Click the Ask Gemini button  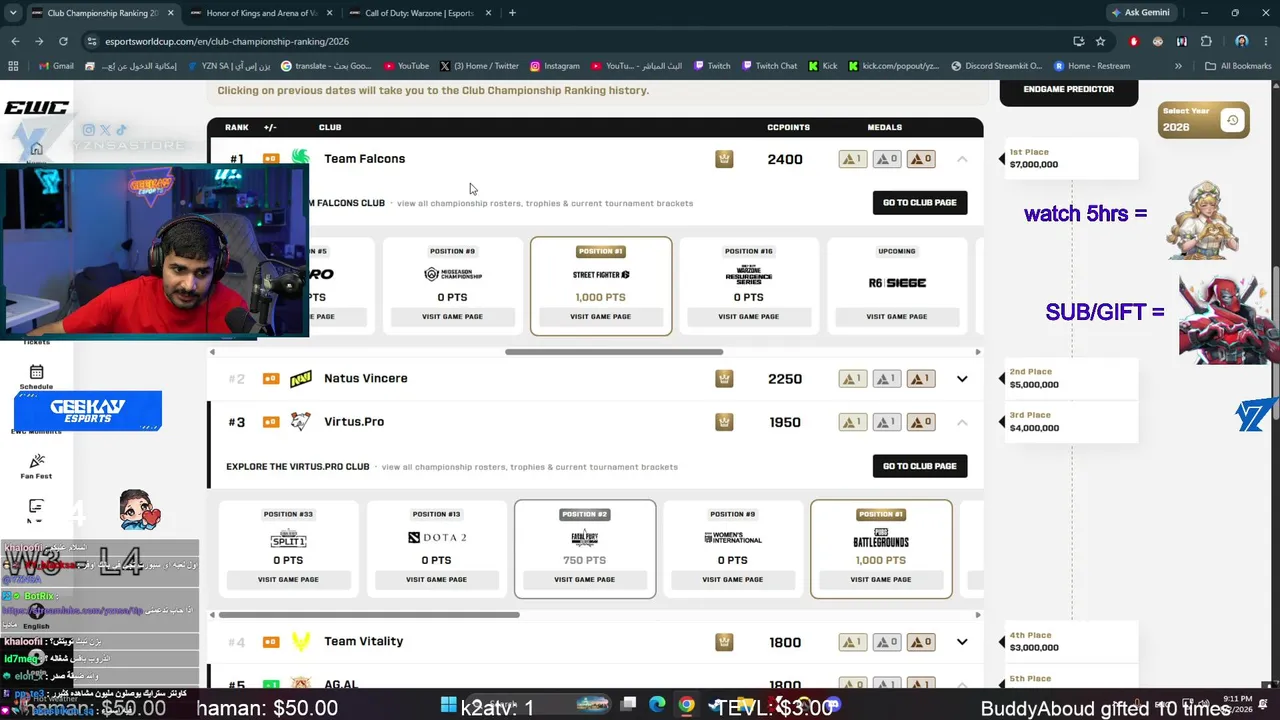click(1139, 13)
